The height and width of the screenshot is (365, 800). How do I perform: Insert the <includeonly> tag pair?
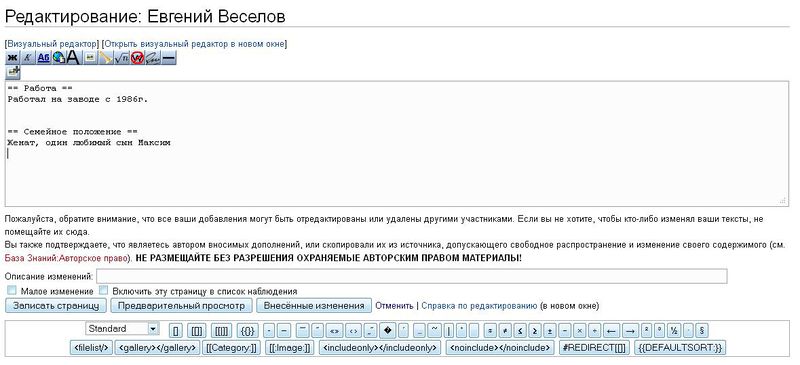(380, 348)
